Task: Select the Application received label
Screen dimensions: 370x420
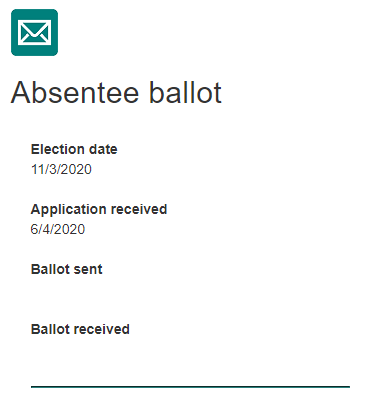Action: [x=99, y=209]
